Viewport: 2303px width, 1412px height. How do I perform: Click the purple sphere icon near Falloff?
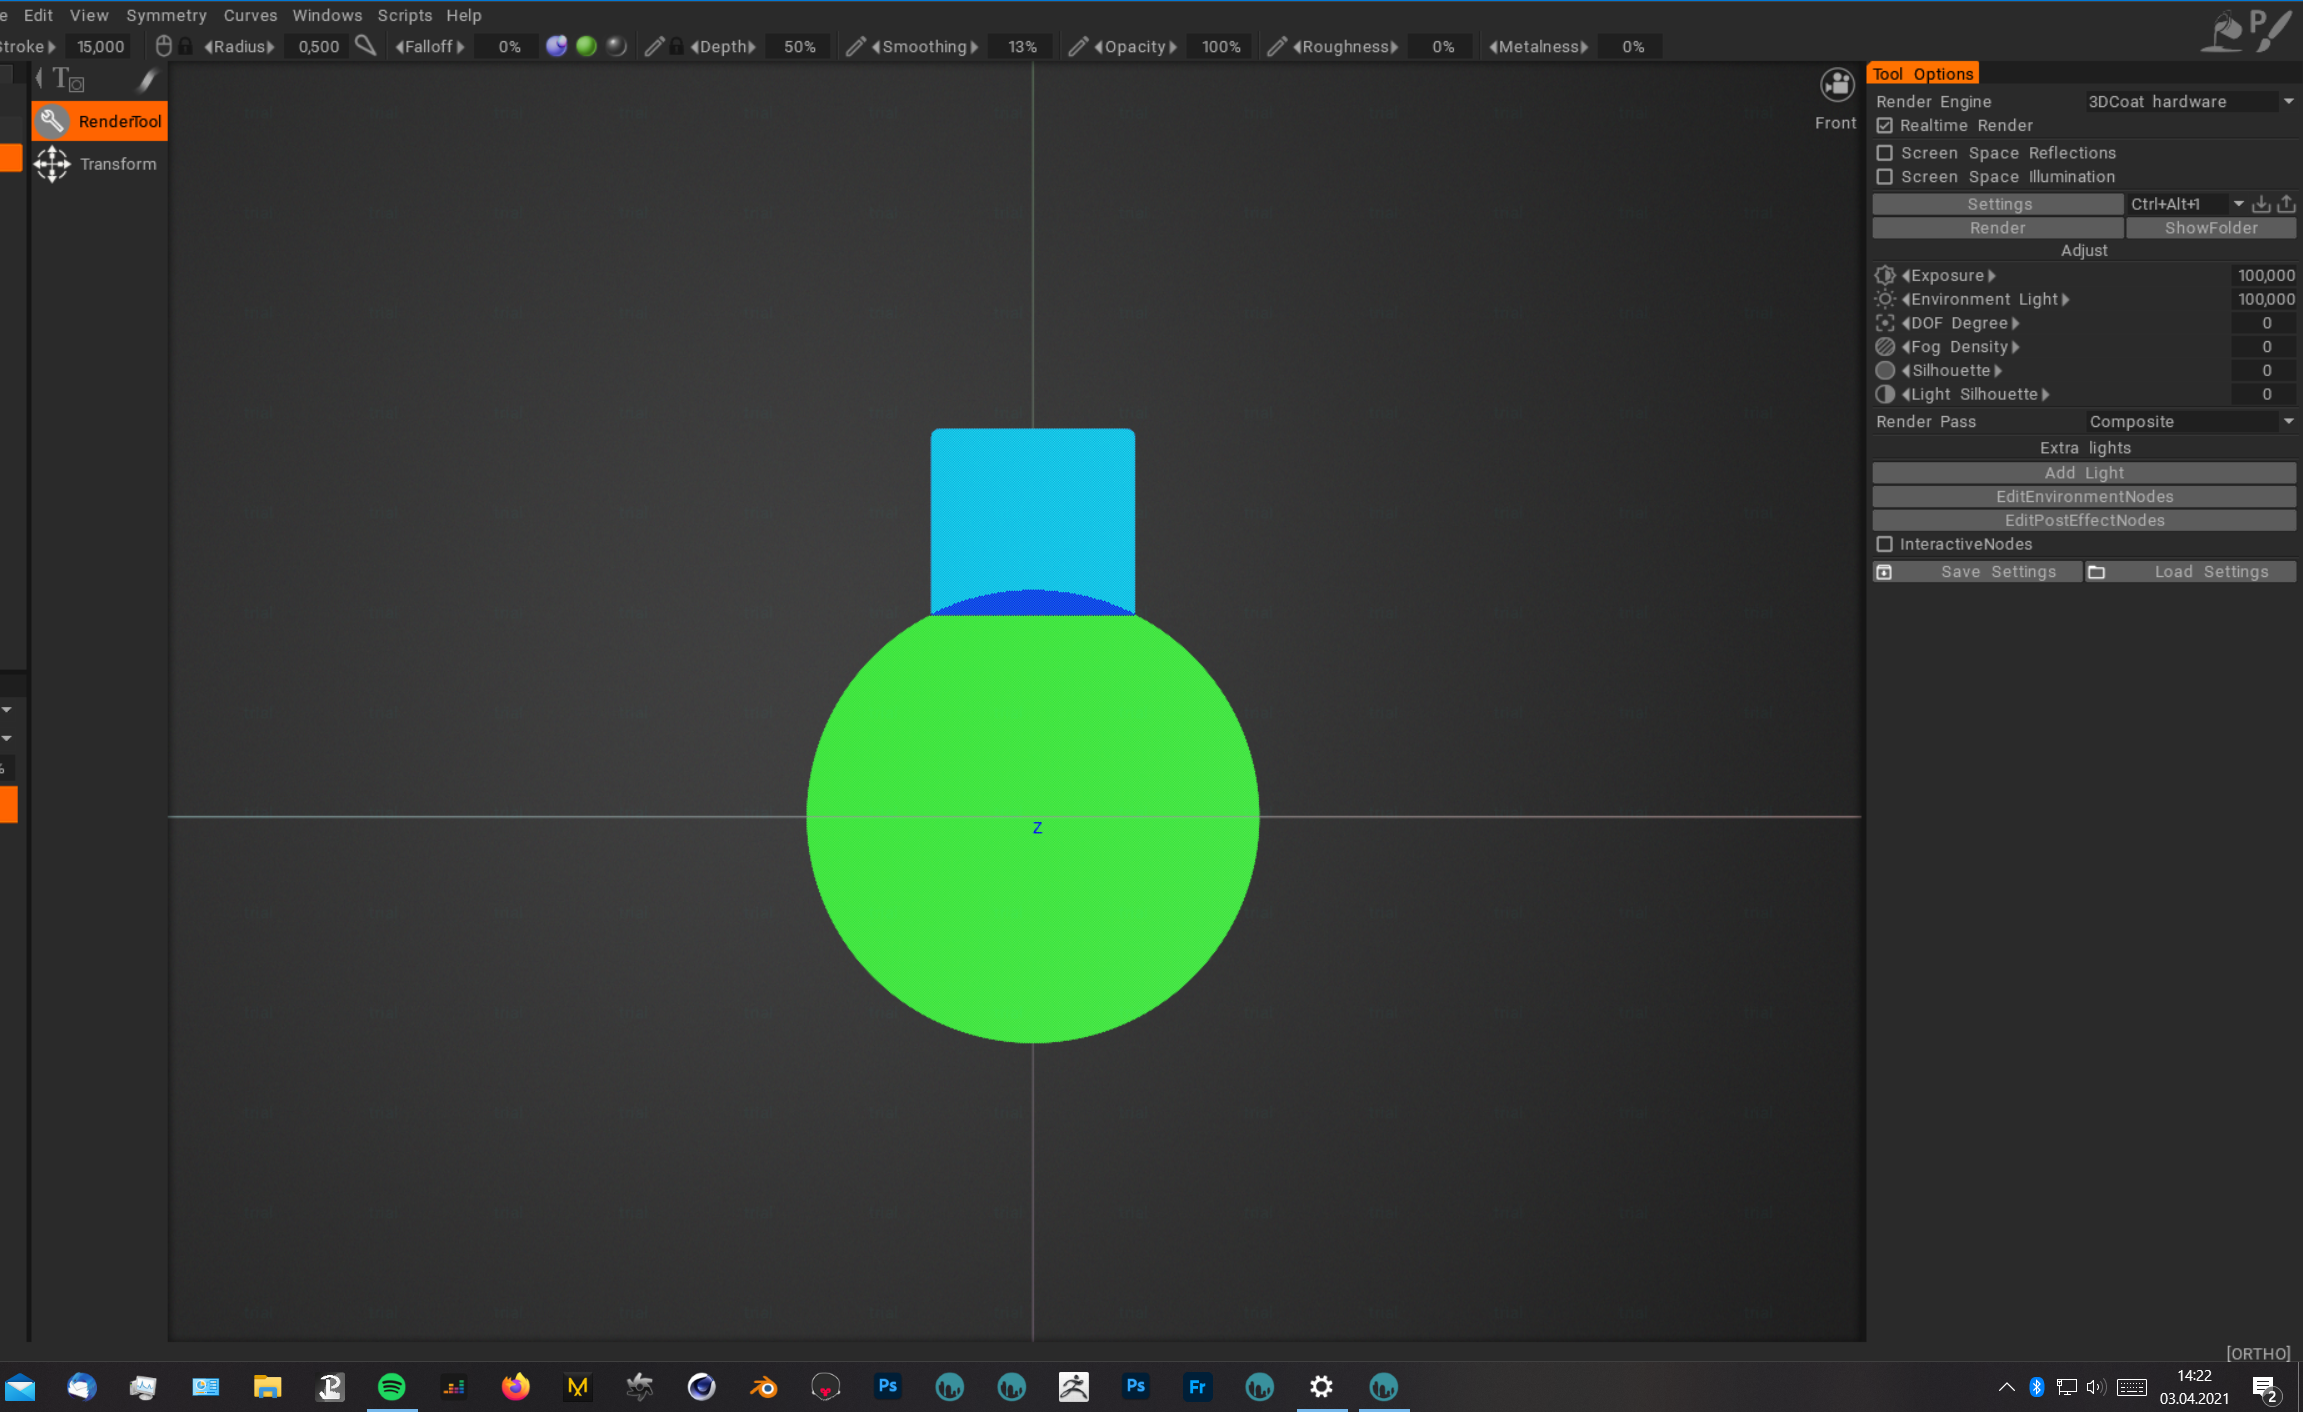tap(557, 47)
